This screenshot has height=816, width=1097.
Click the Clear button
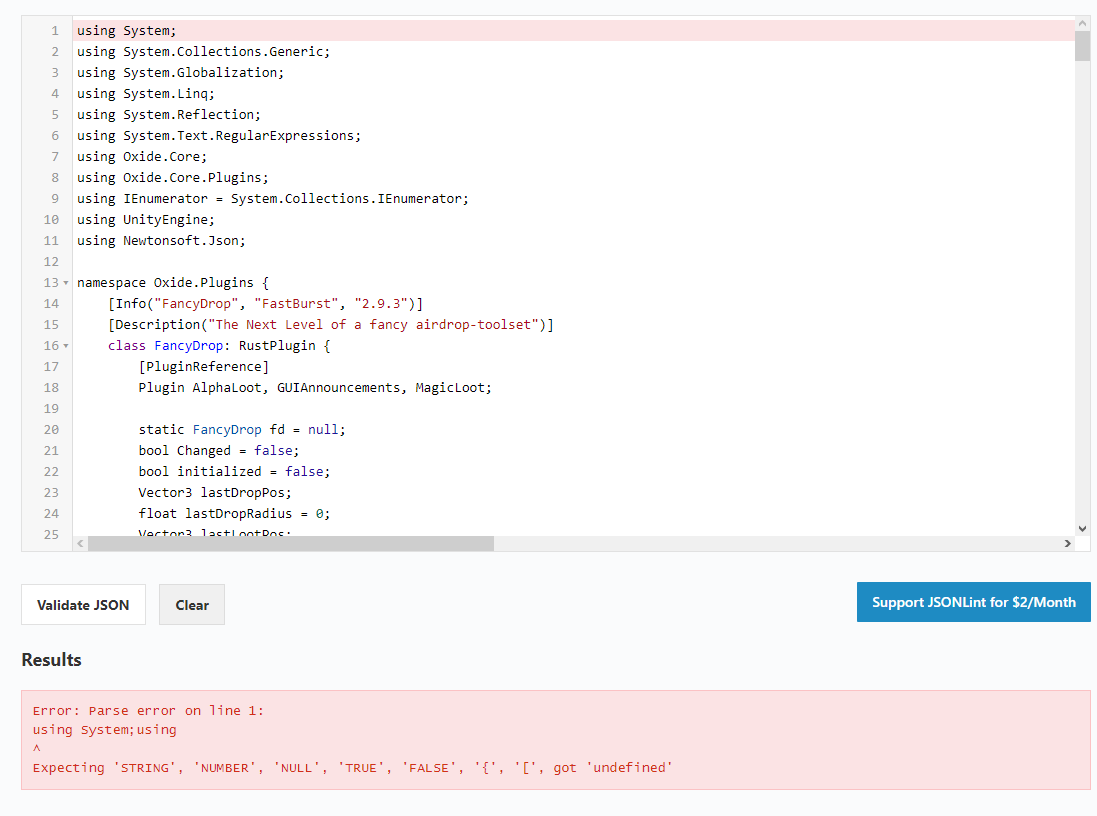pos(192,605)
